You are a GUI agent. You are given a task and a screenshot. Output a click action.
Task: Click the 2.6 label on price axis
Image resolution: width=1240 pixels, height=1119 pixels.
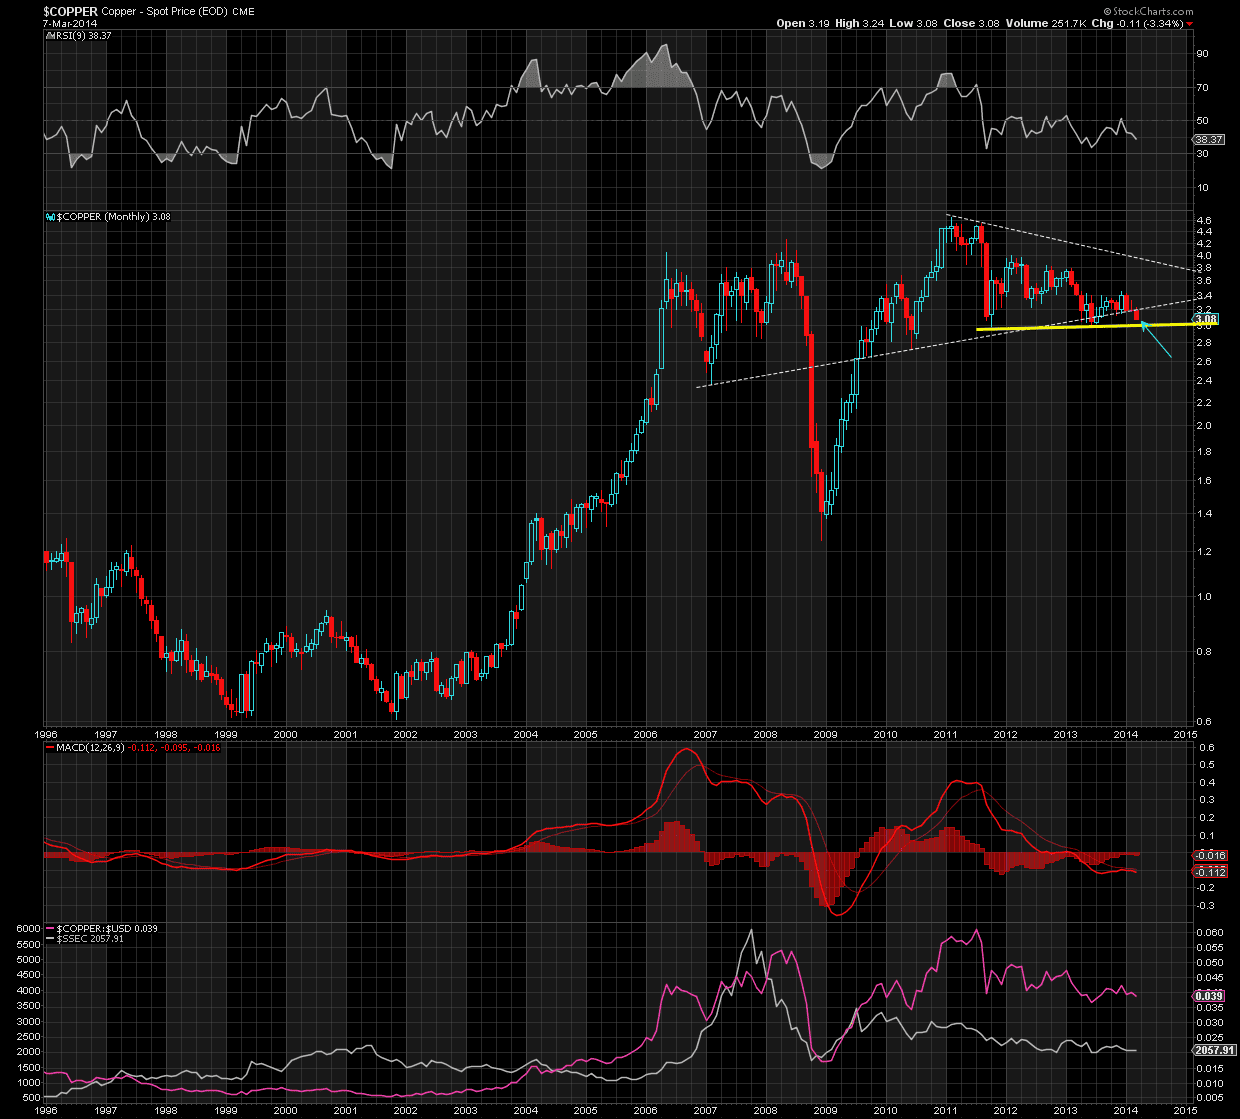point(1204,361)
